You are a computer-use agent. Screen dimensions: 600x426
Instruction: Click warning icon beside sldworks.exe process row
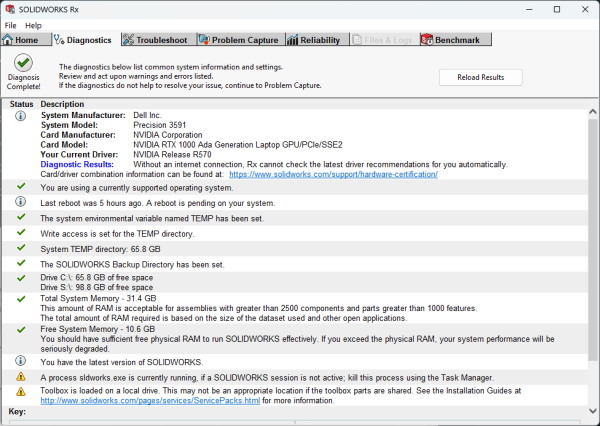21,377
